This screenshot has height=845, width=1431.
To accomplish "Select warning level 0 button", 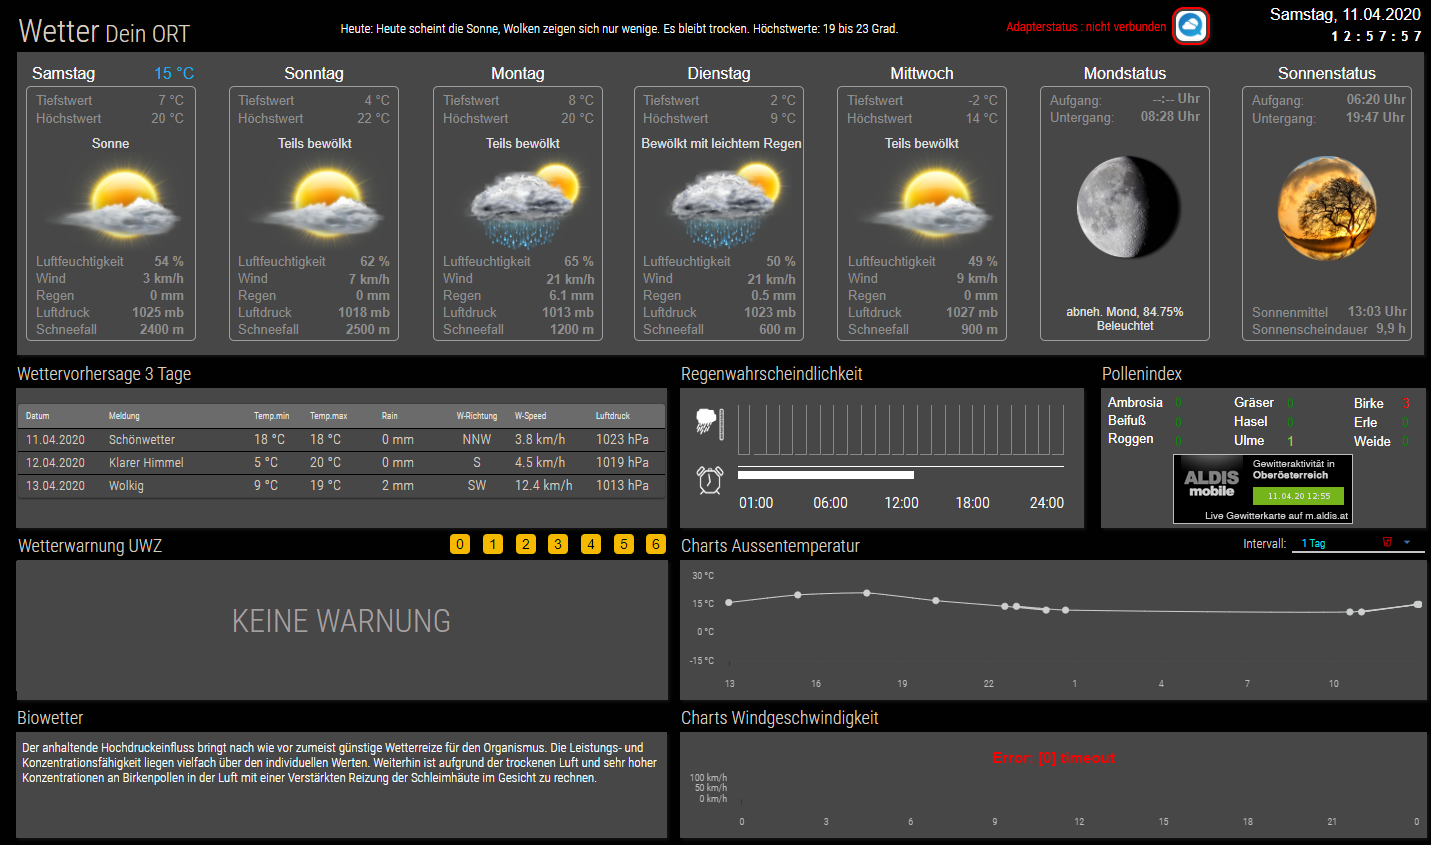I will [460, 544].
